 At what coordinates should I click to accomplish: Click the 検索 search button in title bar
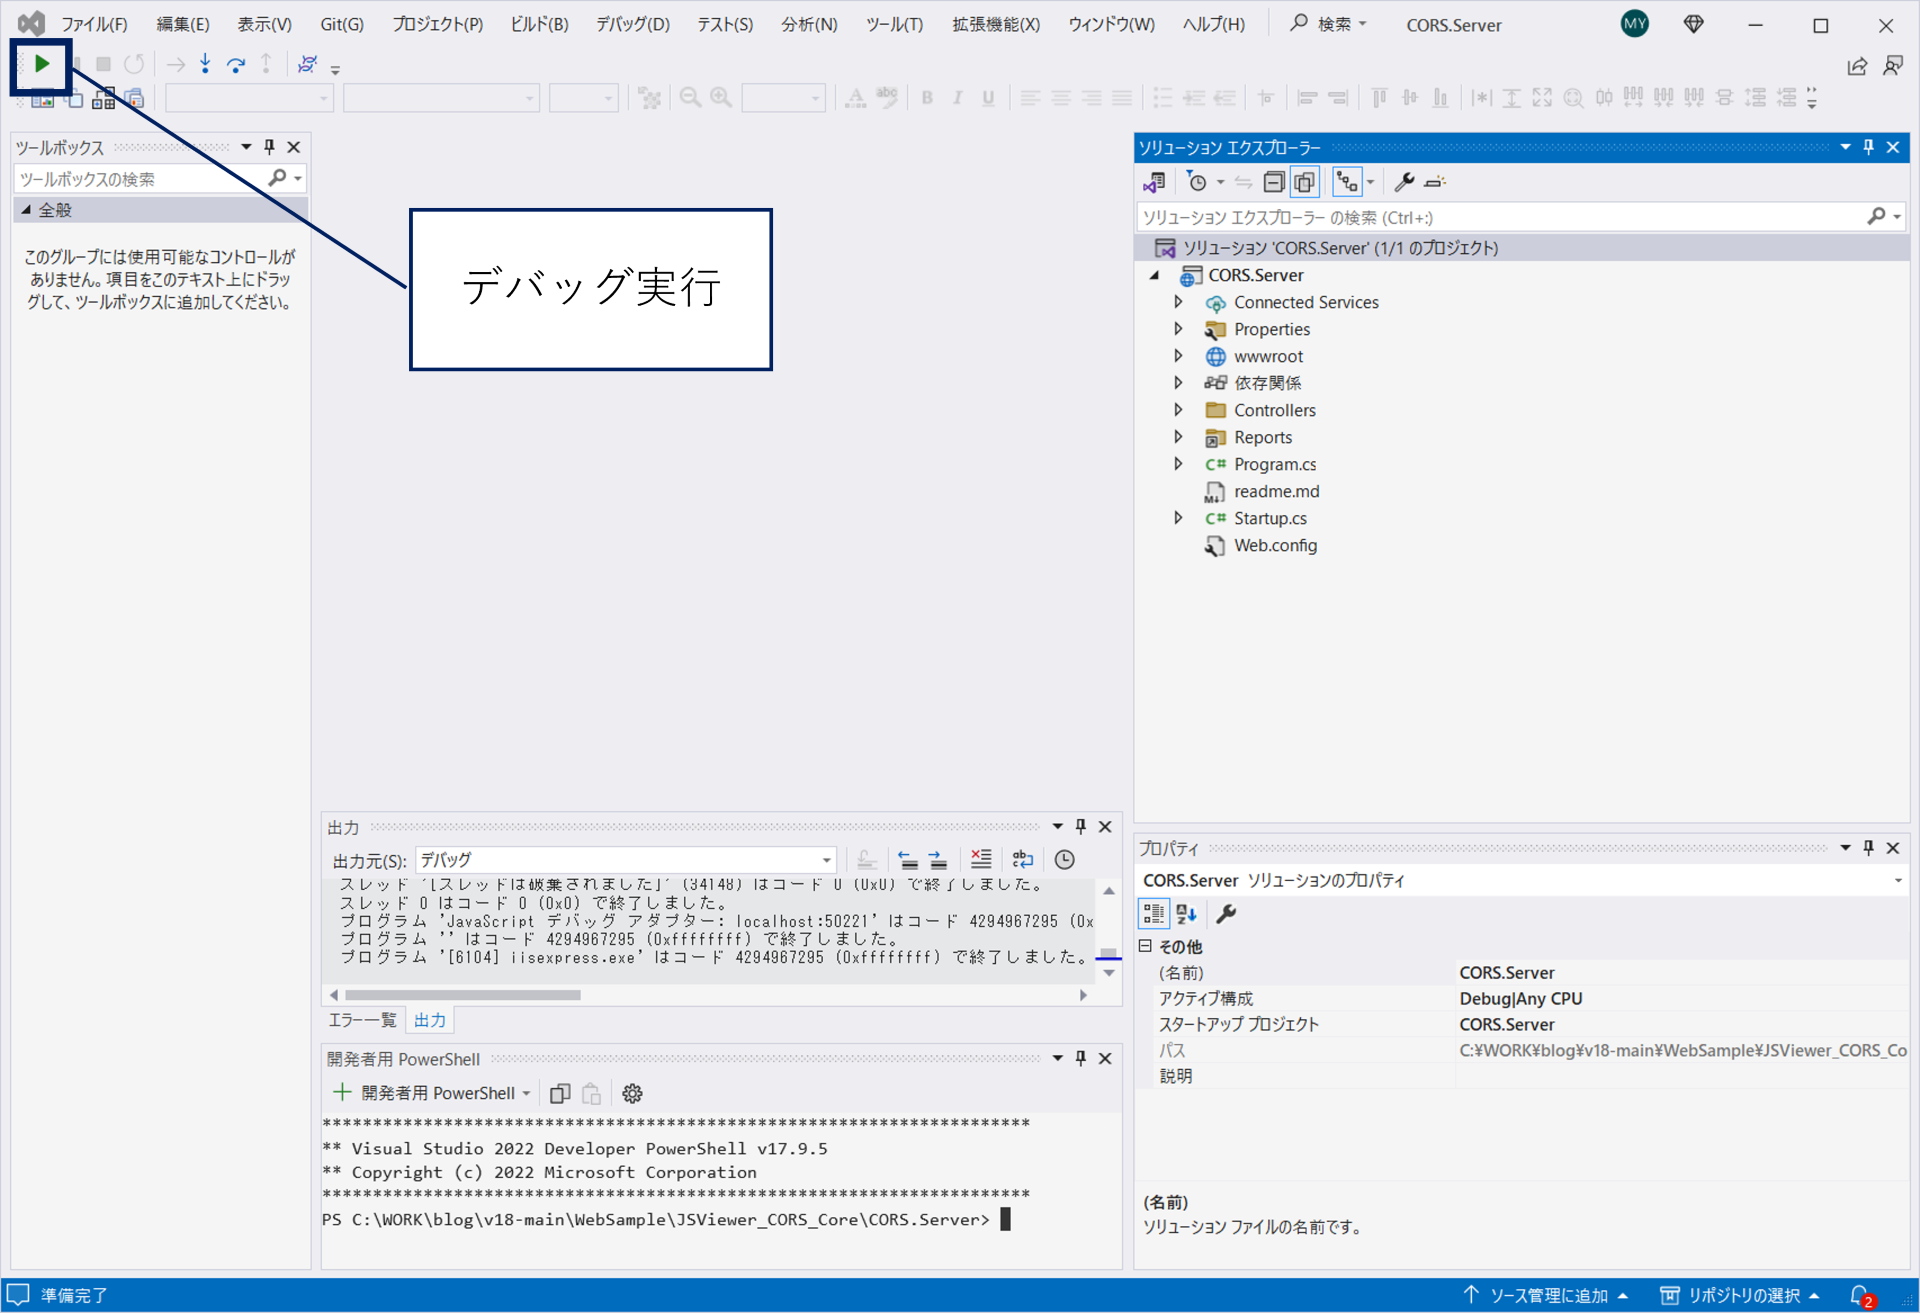click(1328, 24)
